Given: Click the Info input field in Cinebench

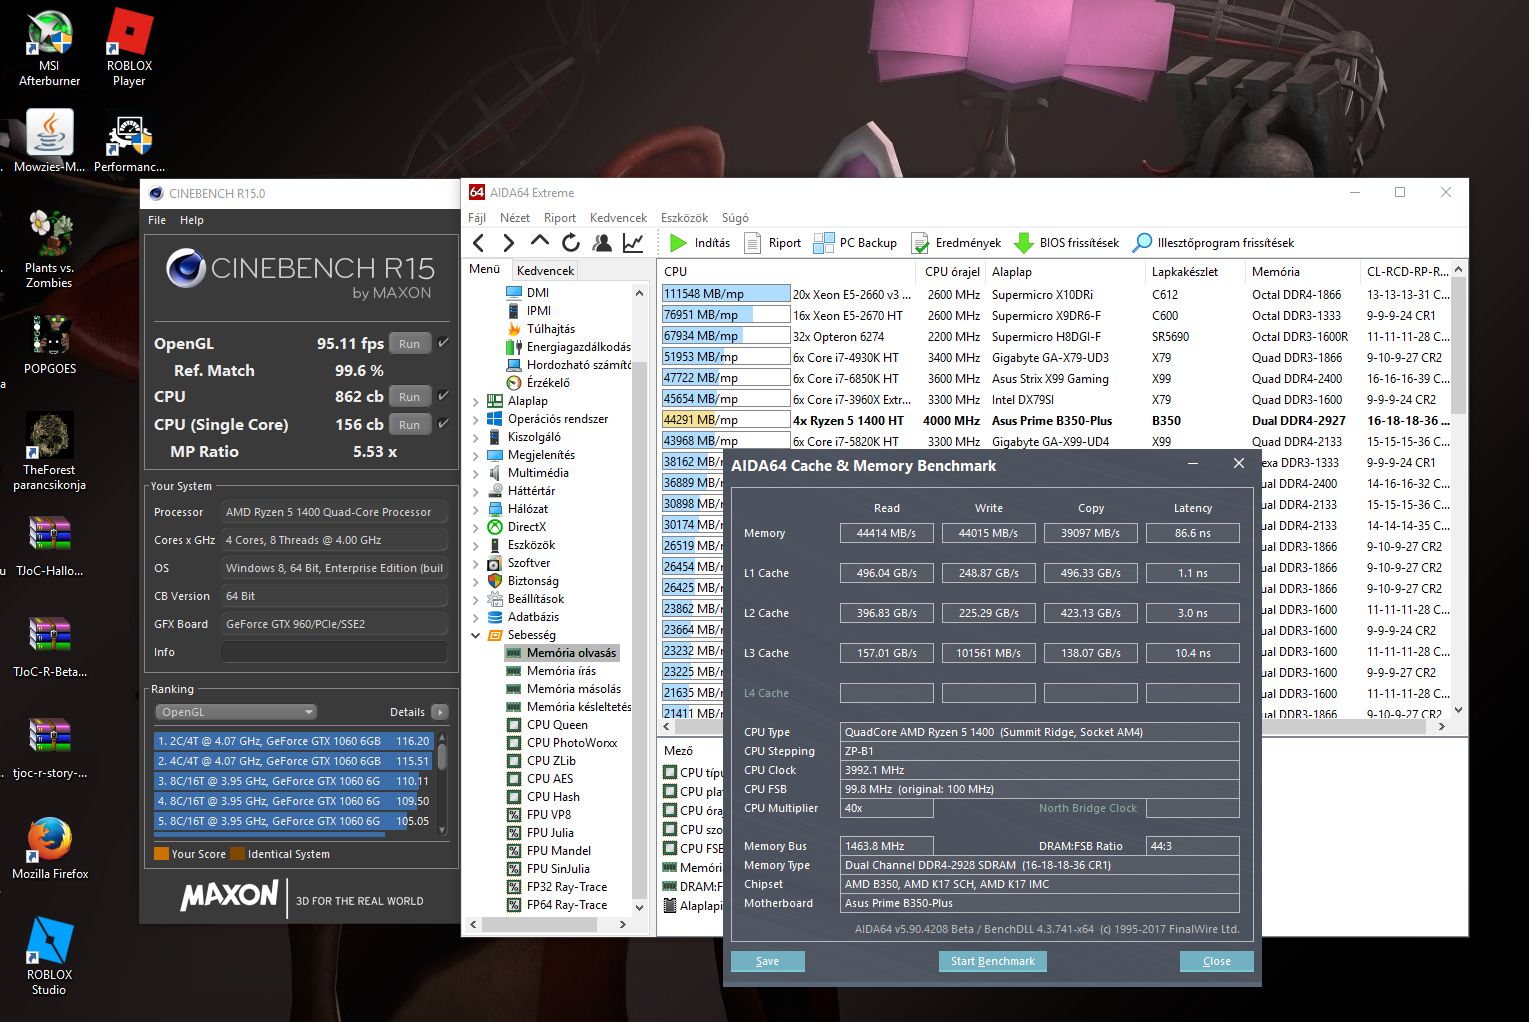Looking at the screenshot, I should 334,652.
